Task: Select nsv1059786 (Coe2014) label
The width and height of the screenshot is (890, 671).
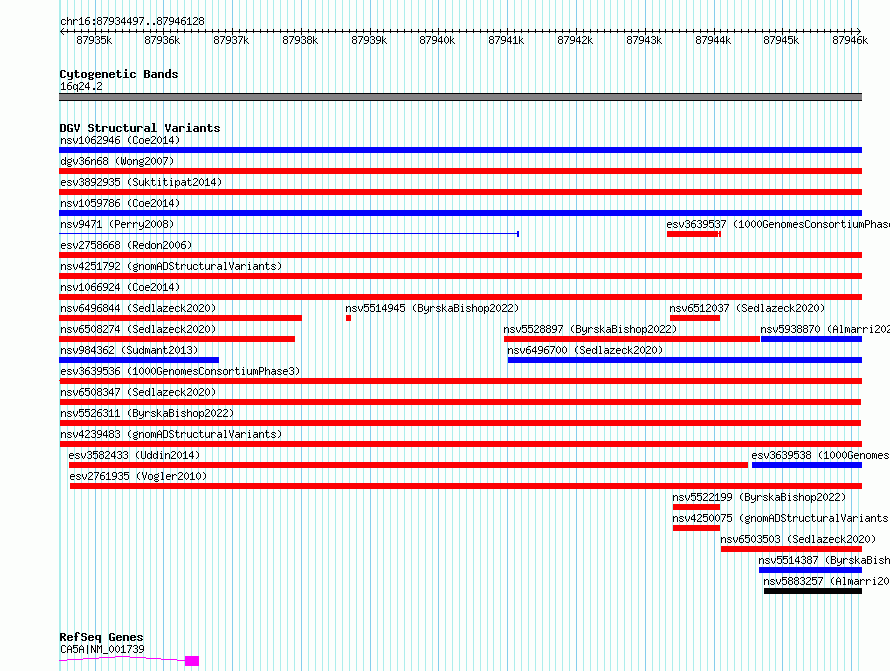Action: [x=120, y=203]
